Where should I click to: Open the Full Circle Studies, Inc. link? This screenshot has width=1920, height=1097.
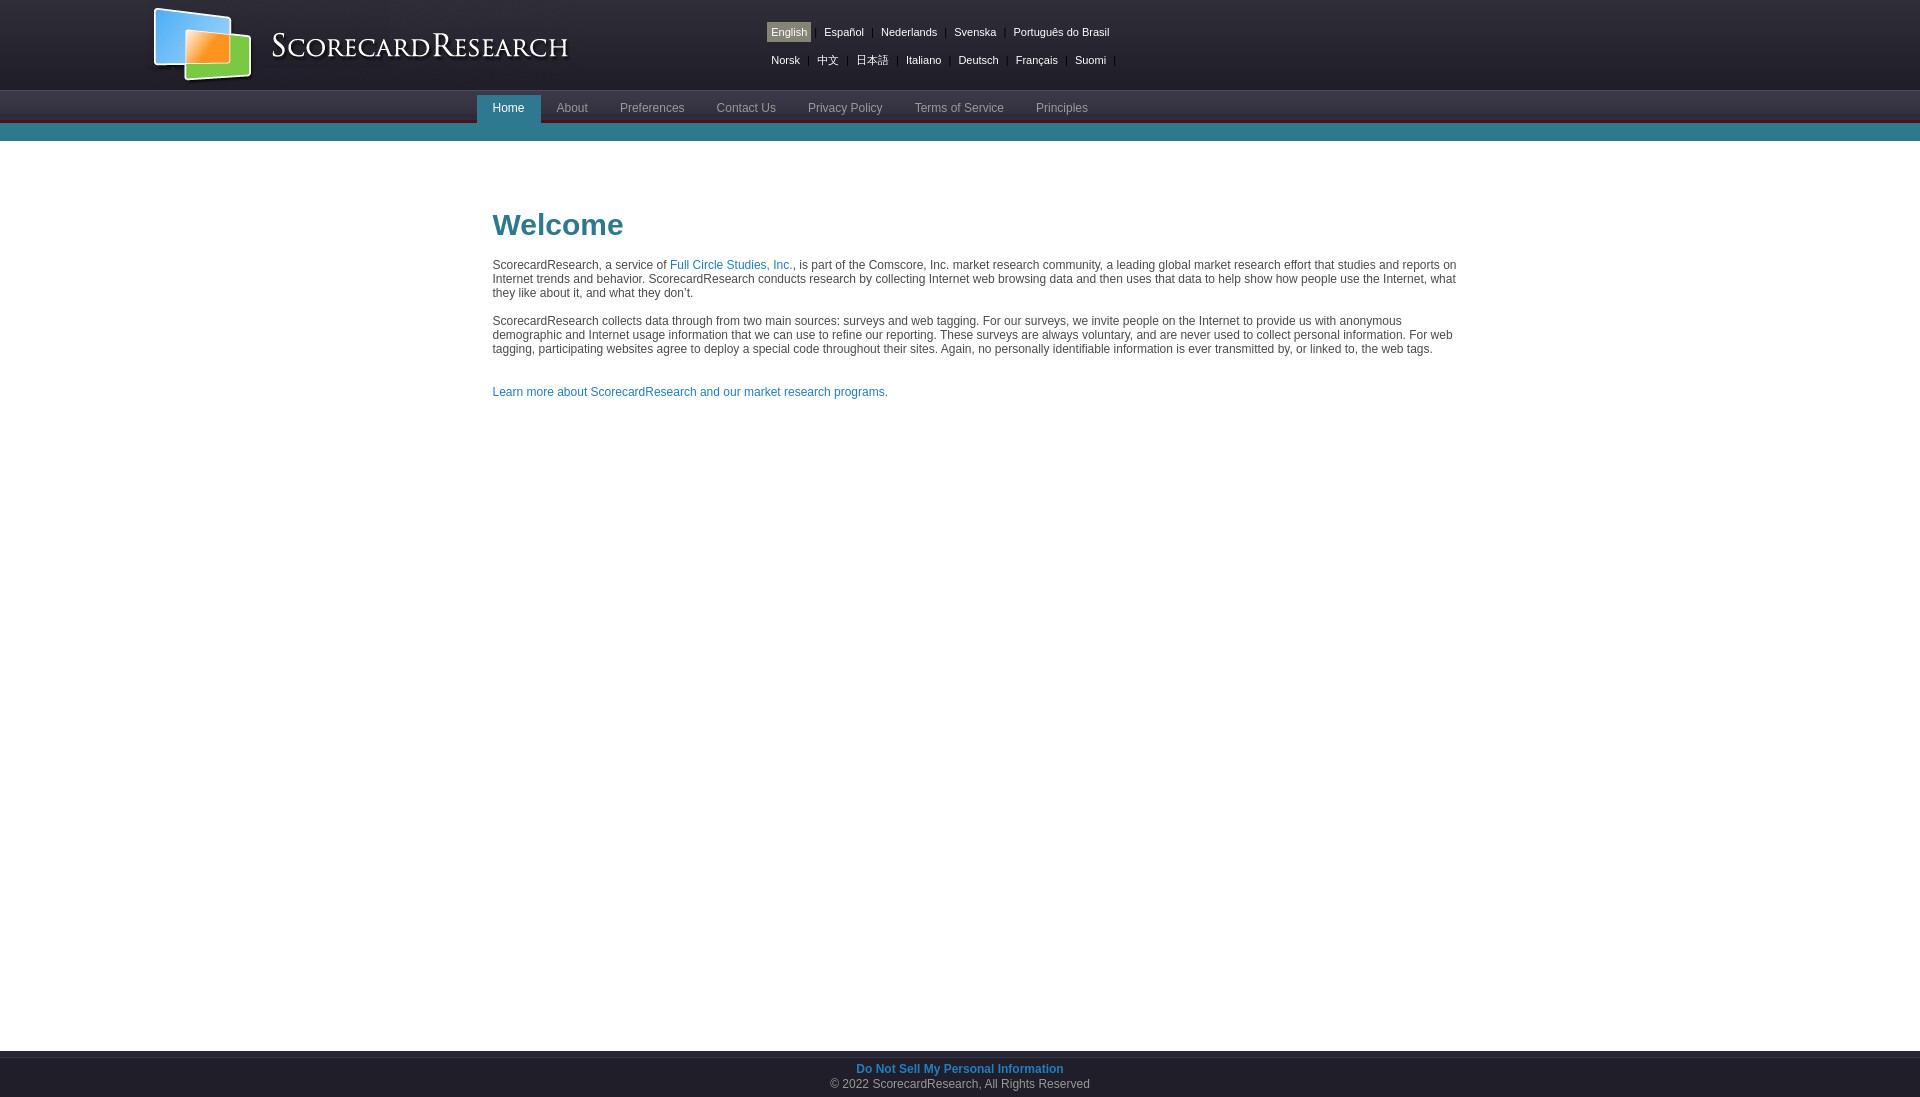731,265
